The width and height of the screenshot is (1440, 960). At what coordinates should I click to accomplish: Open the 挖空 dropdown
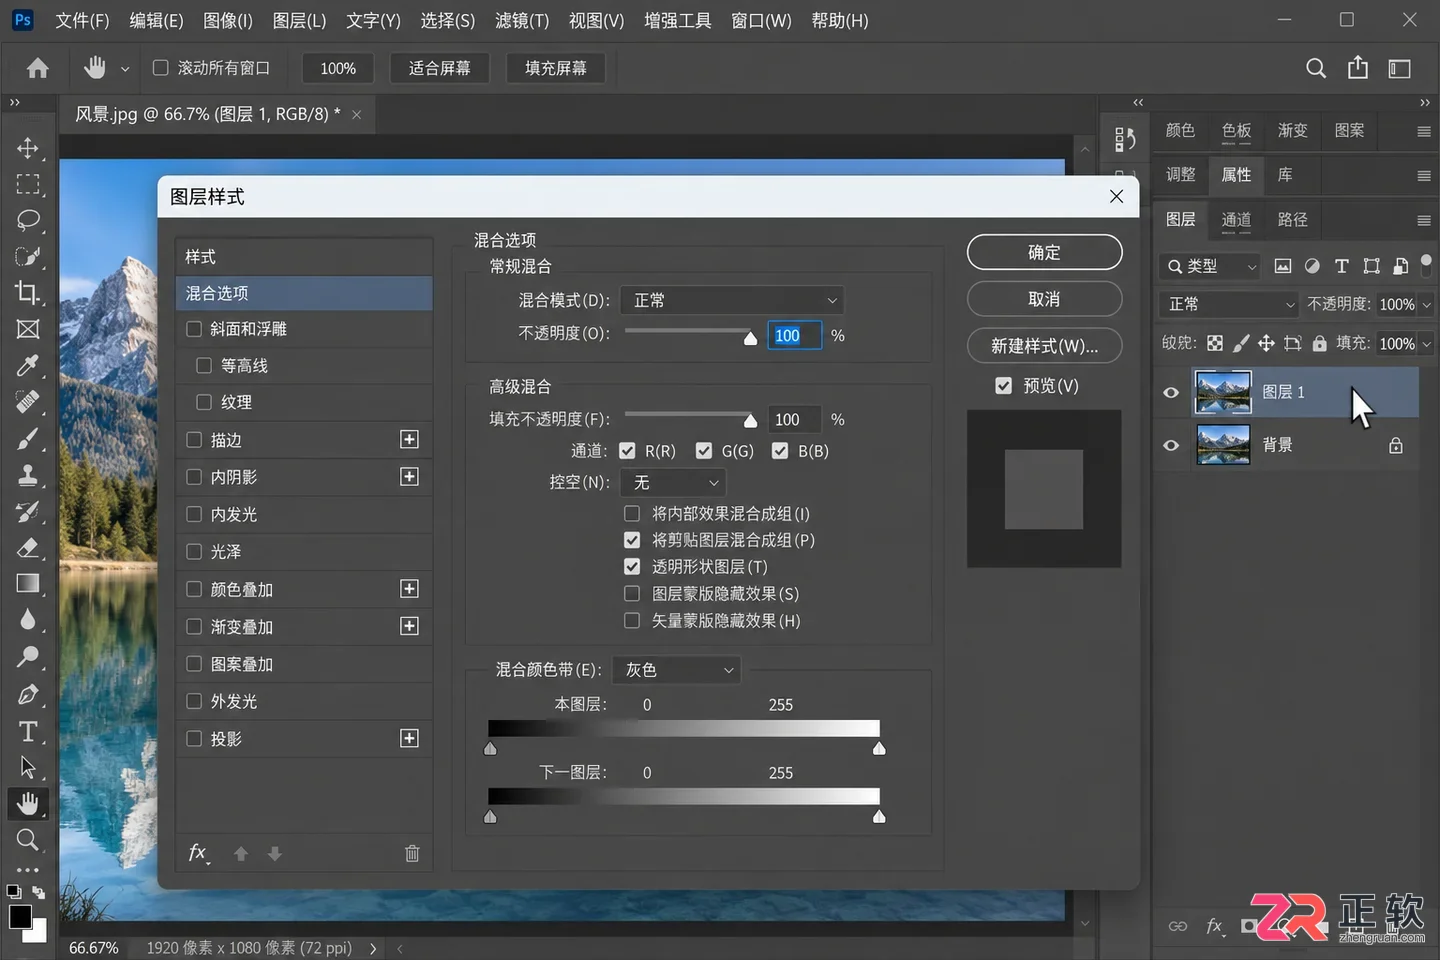click(x=673, y=482)
